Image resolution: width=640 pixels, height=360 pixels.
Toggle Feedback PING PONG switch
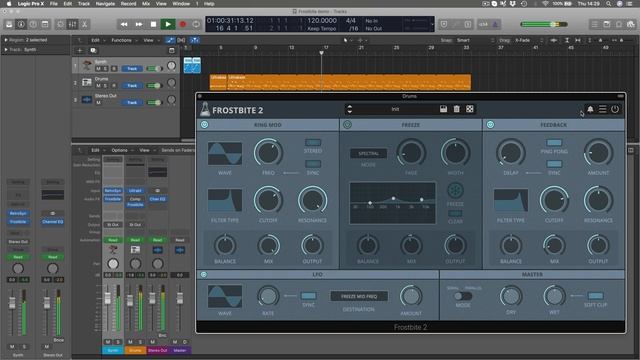point(554,142)
